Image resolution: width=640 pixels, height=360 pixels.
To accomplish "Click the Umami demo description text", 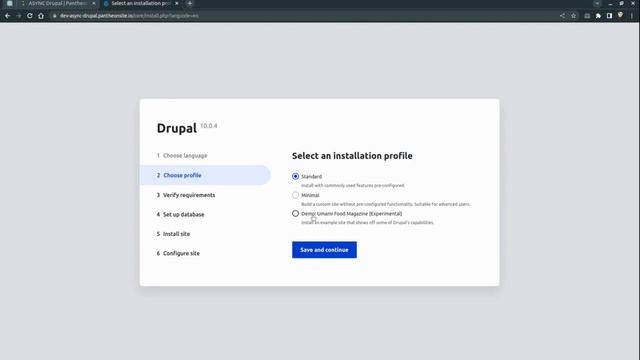I will pos(367,222).
